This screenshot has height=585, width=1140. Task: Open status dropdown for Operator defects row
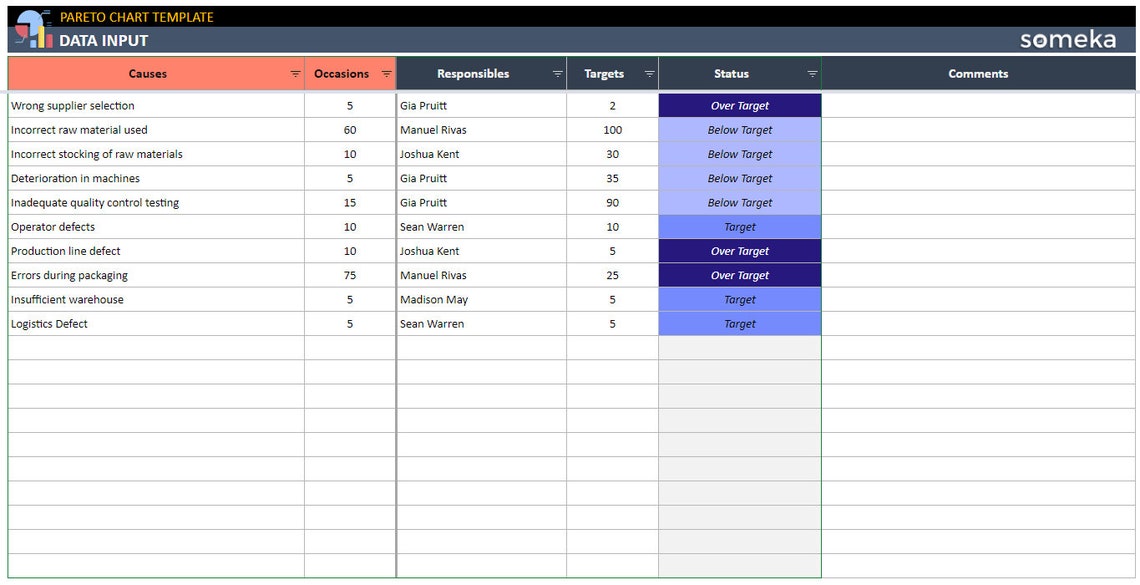(739, 226)
